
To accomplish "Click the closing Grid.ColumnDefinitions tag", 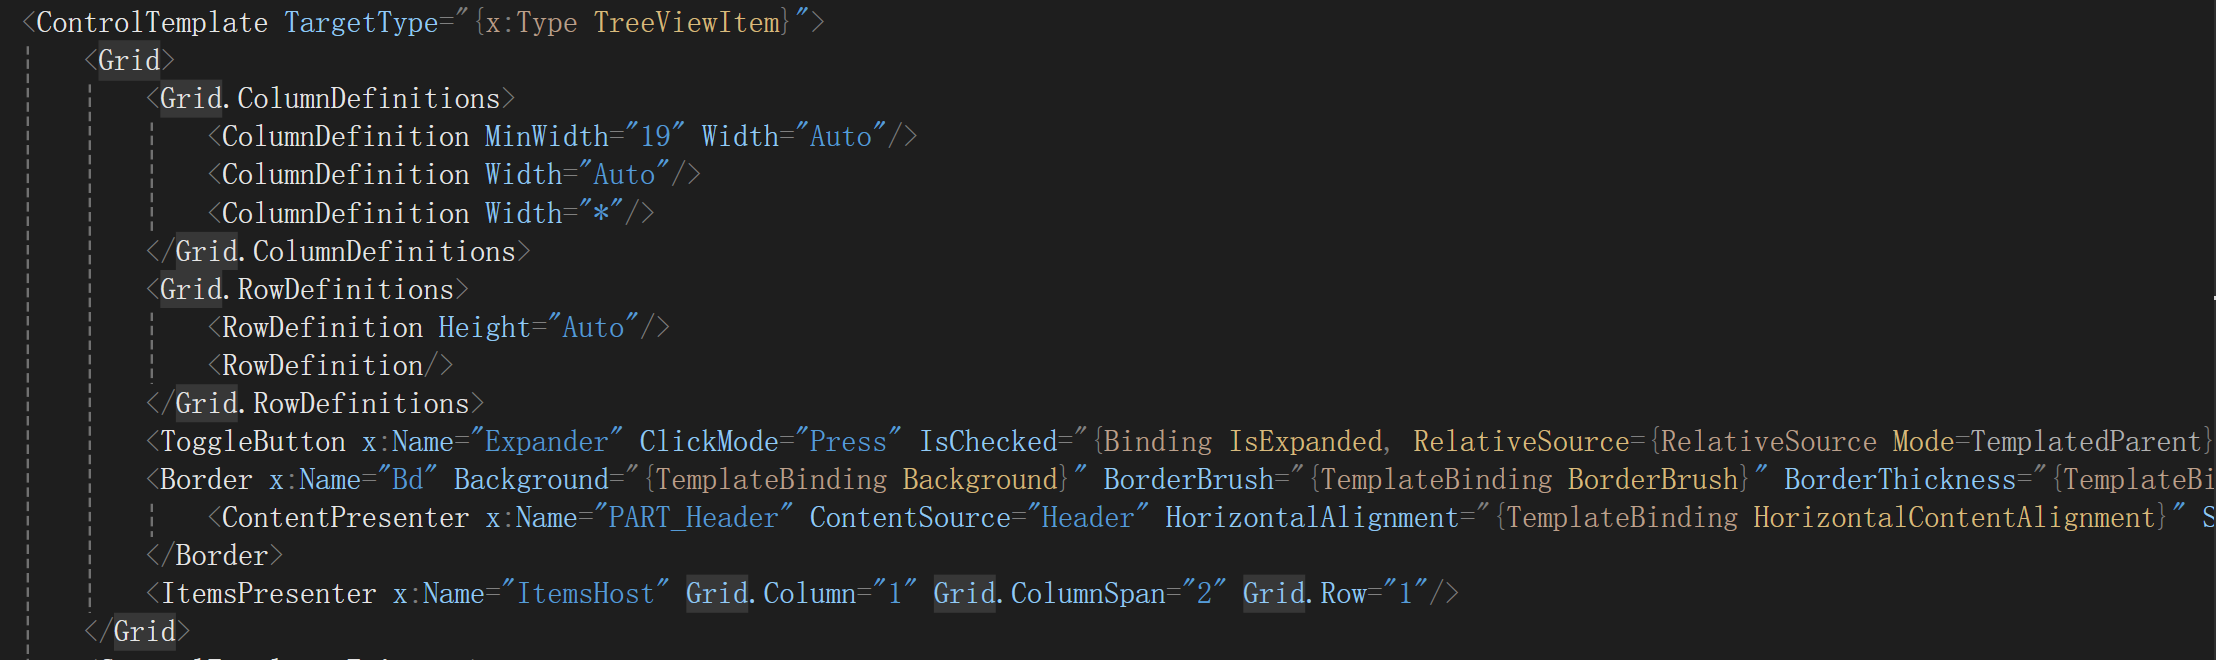I will coord(345,251).
